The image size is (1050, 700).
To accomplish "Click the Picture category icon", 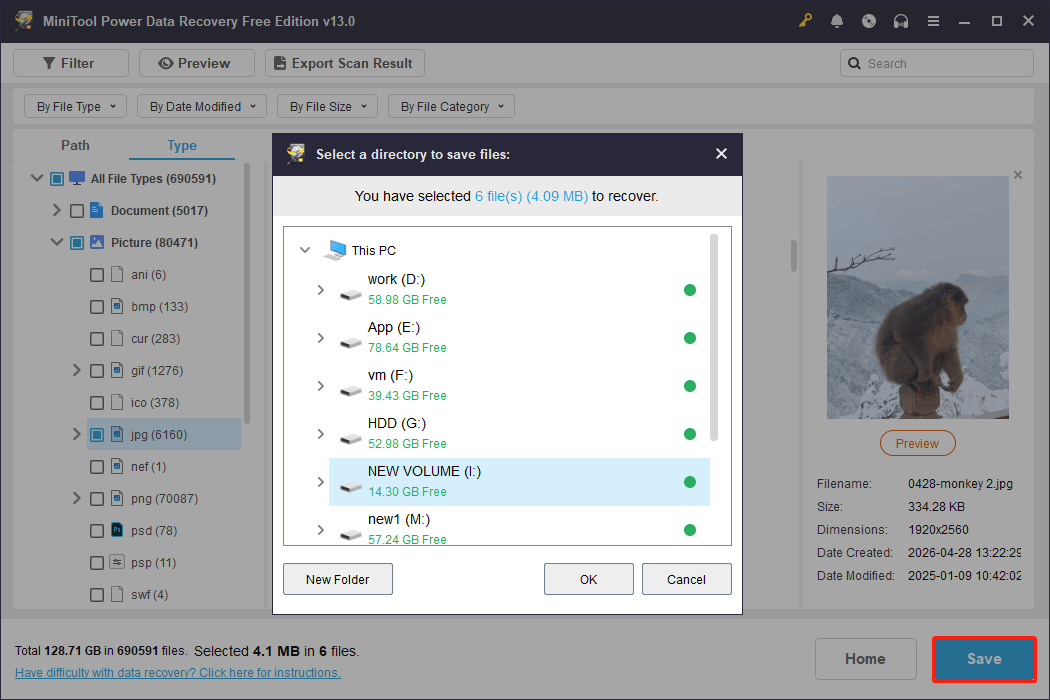I will [x=97, y=242].
